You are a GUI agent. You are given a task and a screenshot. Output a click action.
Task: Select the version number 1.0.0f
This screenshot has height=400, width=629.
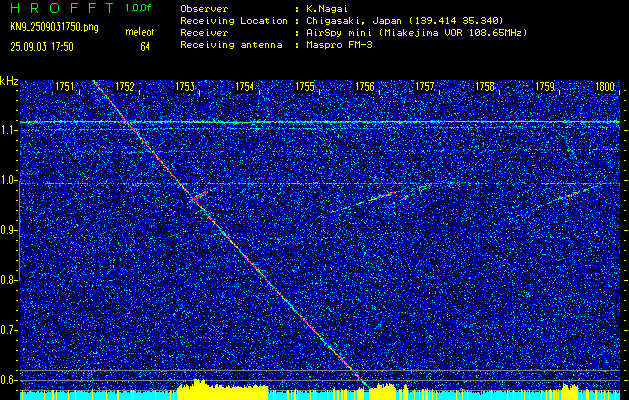tap(138, 8)
